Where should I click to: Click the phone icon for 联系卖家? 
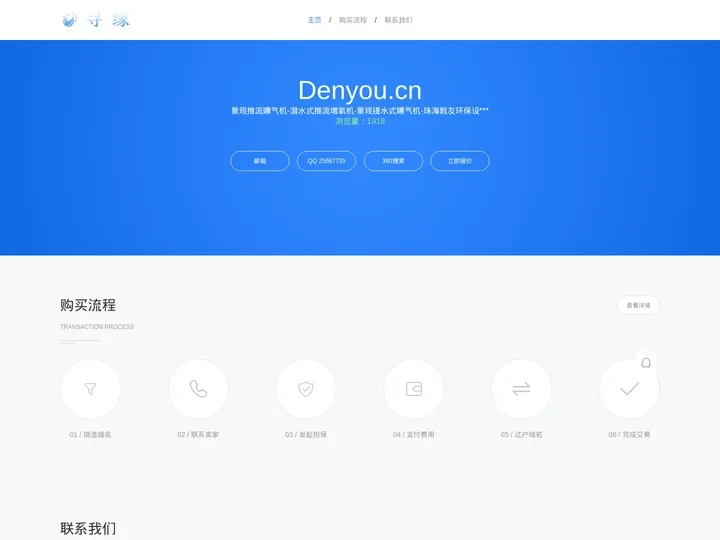(198, 389)
